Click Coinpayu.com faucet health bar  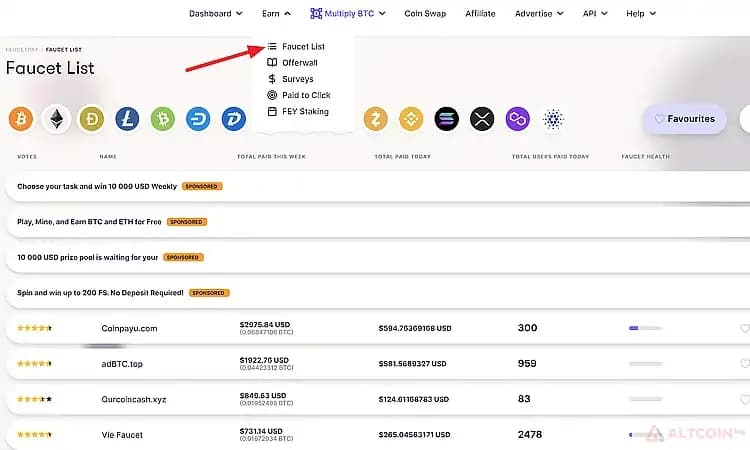[x=646, y=328]
